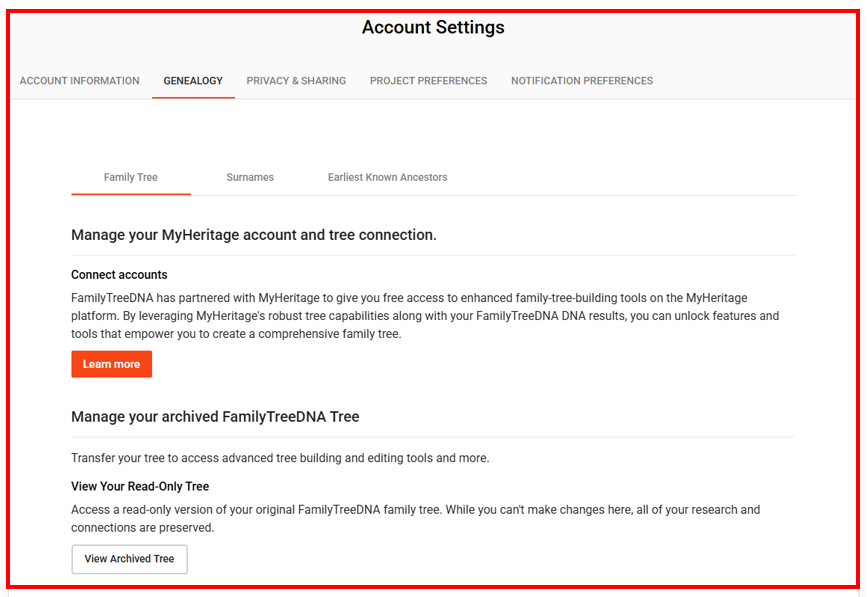Screen dimensions: 867x597
Task: Click the 'View Your Read-Only Tree' subheading
Action: [x=140, y=486]
